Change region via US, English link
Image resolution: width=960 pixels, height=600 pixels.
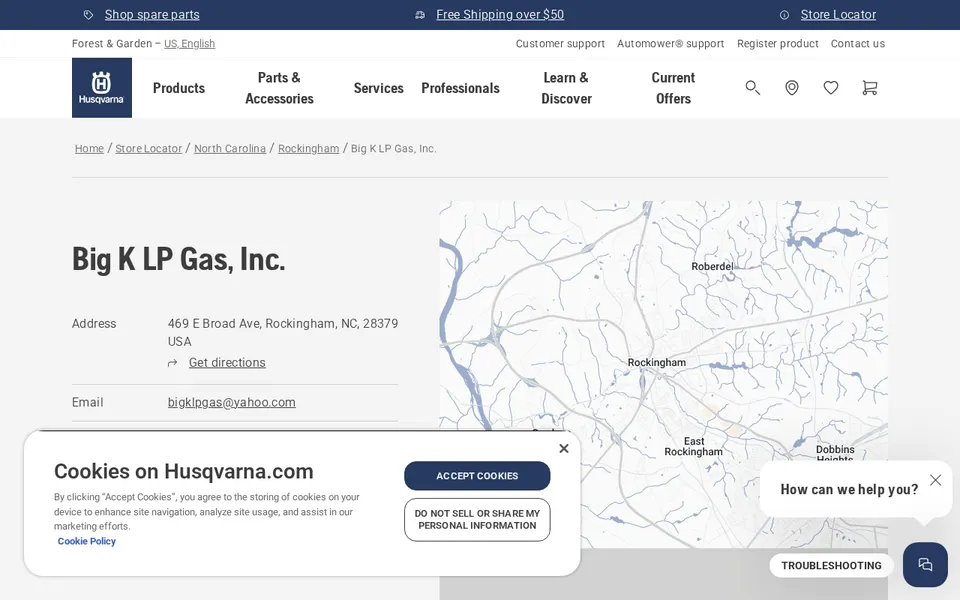click(190, 43)
